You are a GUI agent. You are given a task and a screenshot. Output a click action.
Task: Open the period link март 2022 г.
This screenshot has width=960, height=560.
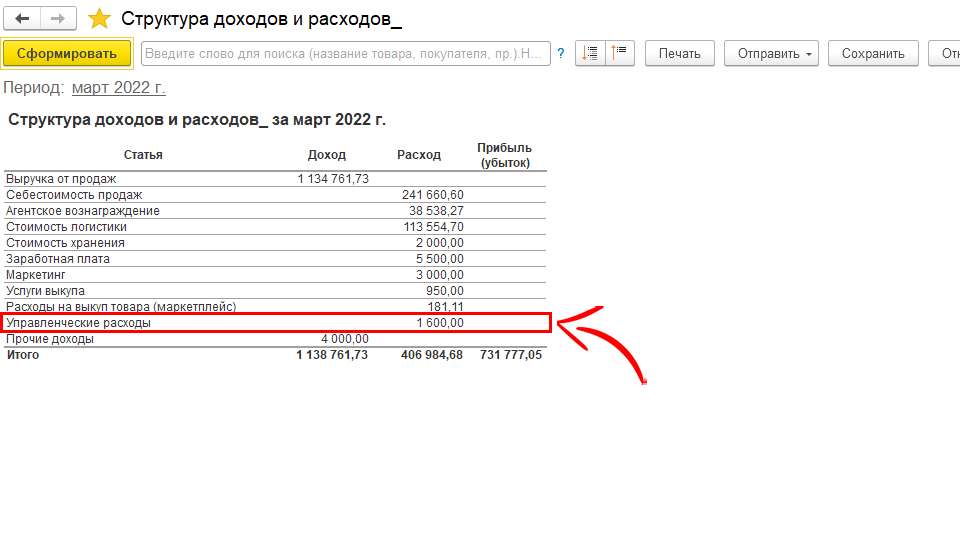(x=118, y=88)
